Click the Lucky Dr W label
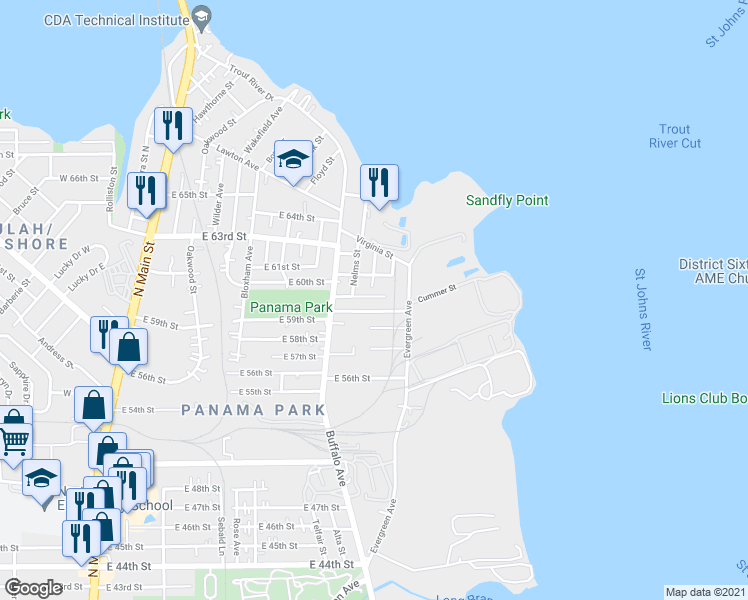Viewport: 748px width, 600px height. (72, 262)
